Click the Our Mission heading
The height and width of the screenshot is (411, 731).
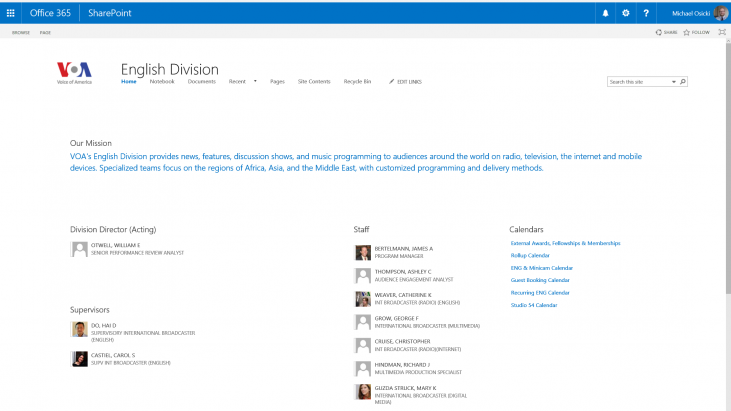pos(91,143)
